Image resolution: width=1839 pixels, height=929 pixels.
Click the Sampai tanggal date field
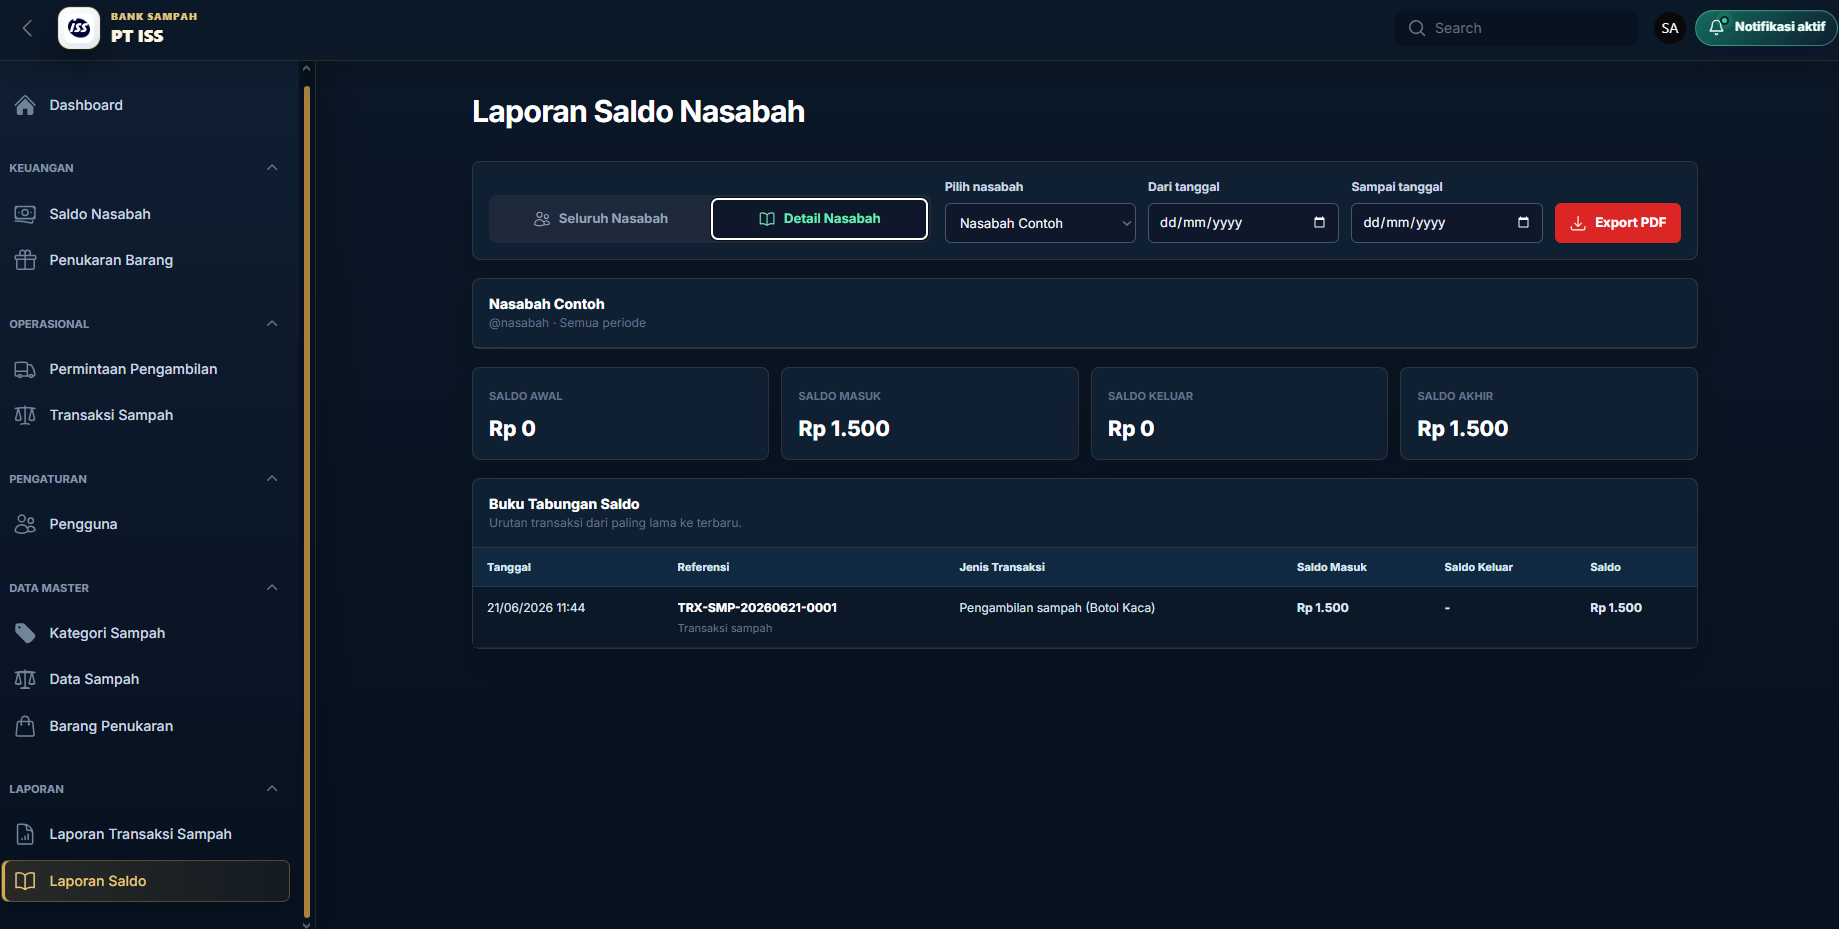point(1446,223)
